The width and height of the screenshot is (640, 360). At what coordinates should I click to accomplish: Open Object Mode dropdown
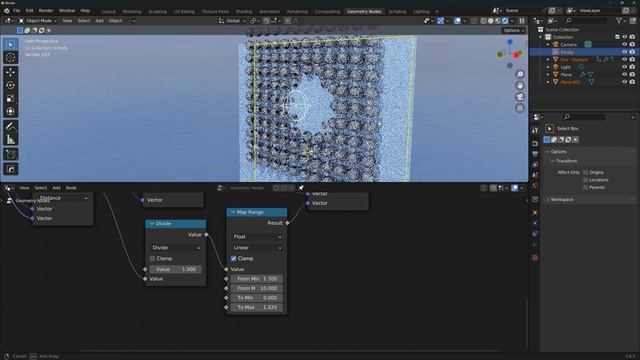(x=38, y=20)
